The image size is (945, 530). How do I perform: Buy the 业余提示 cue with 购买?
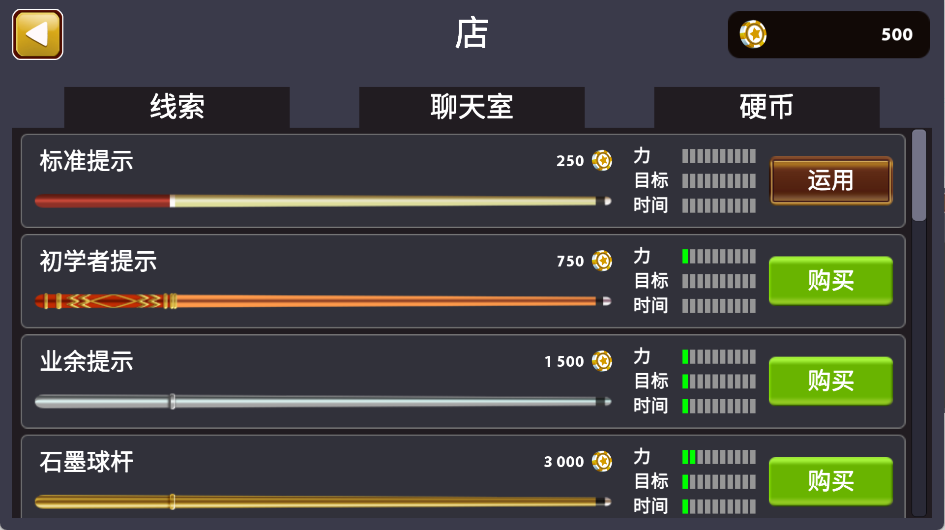[x=831, y=381]
